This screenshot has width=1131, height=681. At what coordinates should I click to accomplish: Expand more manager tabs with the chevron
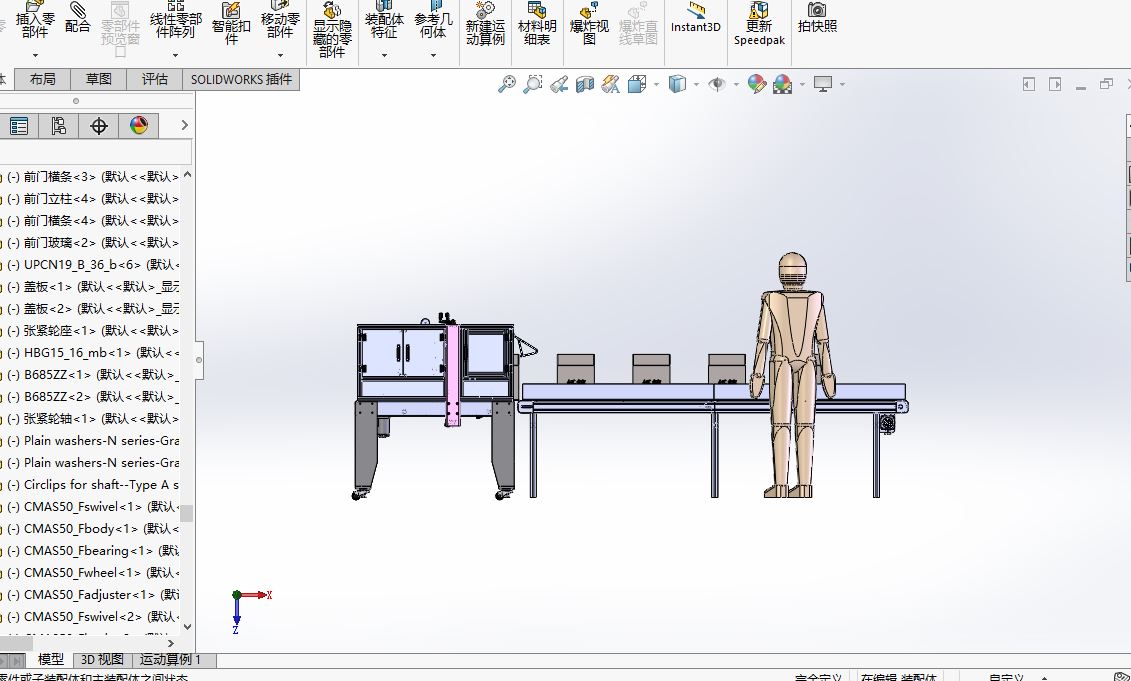point(185,126)
